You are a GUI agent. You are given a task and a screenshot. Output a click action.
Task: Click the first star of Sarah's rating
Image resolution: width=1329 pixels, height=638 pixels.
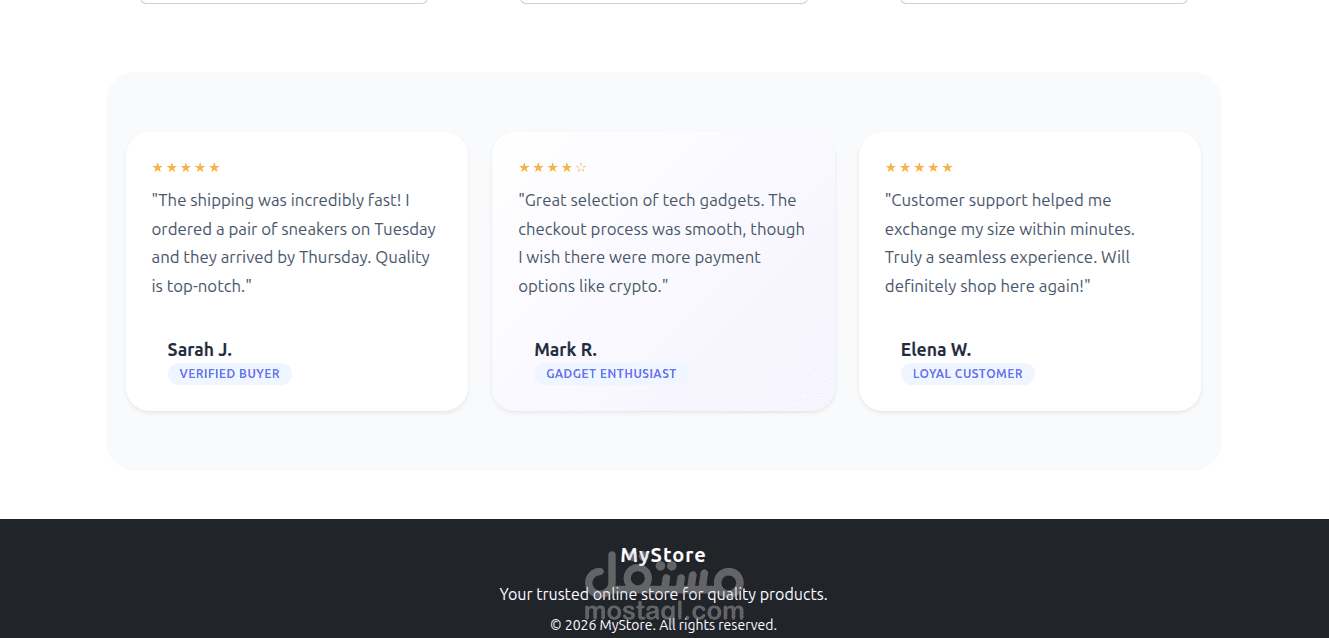pyautogui.click(x=157, y=167)
